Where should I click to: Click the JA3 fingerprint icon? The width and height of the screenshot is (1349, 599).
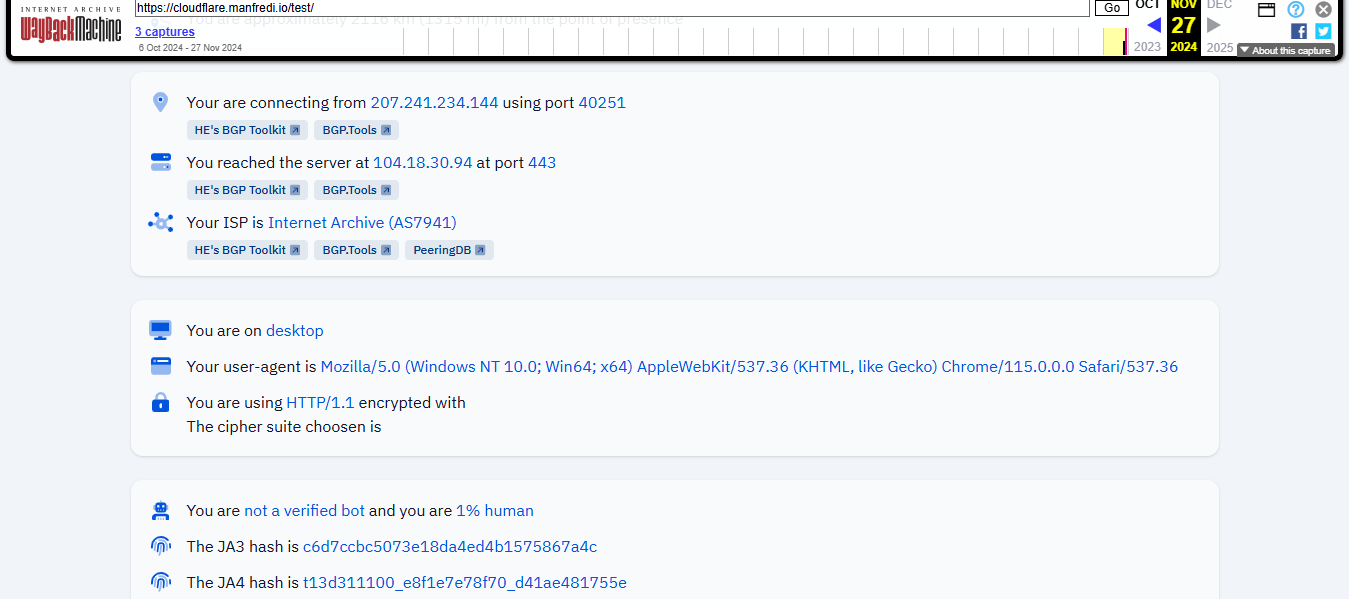click(161, 545)
